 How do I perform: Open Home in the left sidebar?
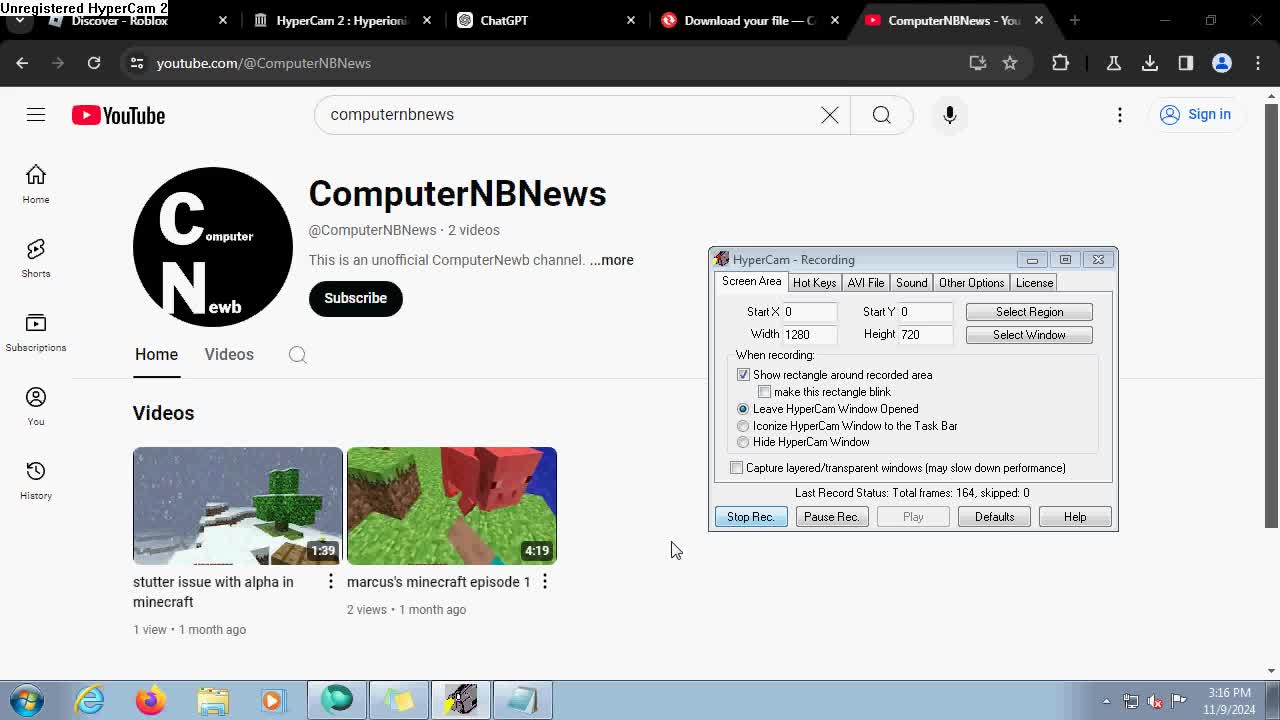tap(36, 184)
